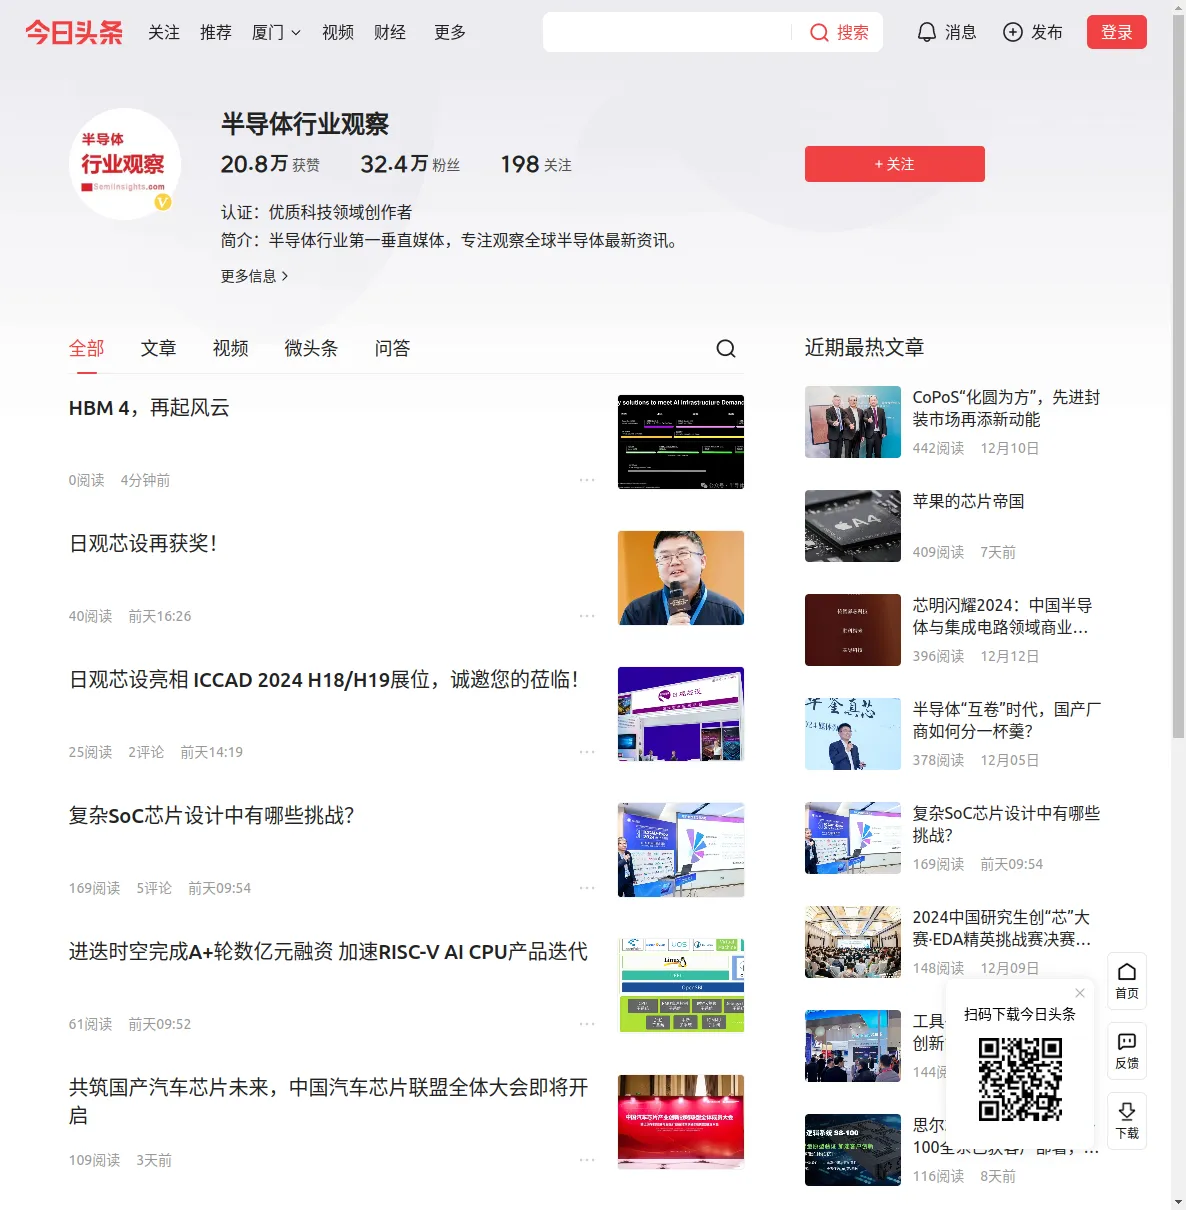Open more options for ICCAD 2024 article
The image size is (1186, 1210).
coord(587,752)
